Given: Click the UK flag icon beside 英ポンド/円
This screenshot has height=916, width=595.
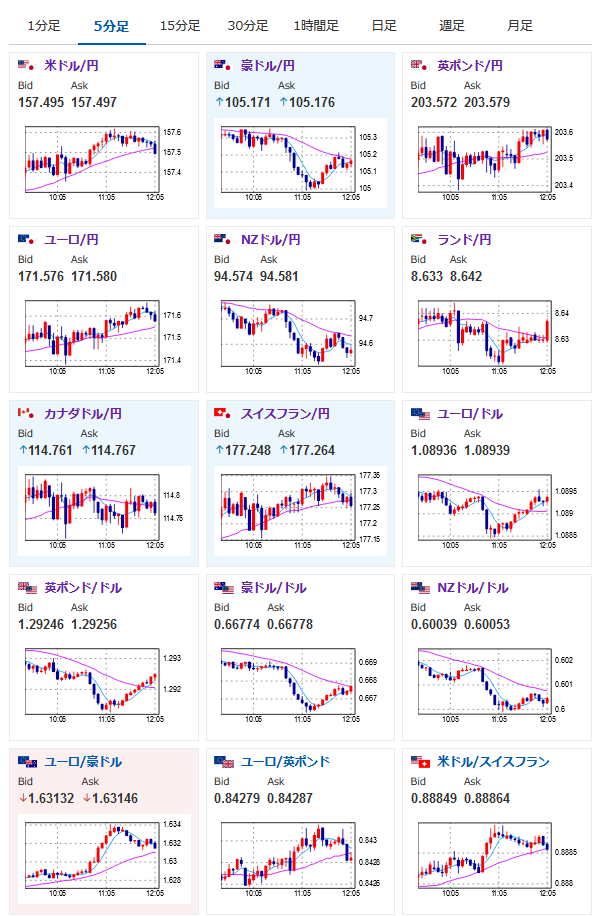Looking at the screenshot, I should (x=419, y=65).
